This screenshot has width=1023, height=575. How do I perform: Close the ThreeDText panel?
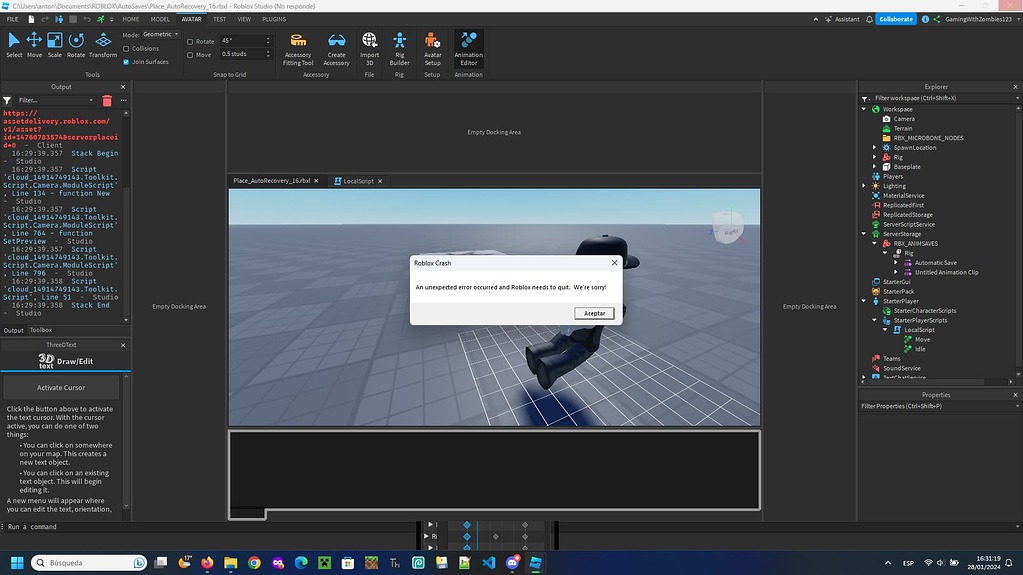point(123,345)
